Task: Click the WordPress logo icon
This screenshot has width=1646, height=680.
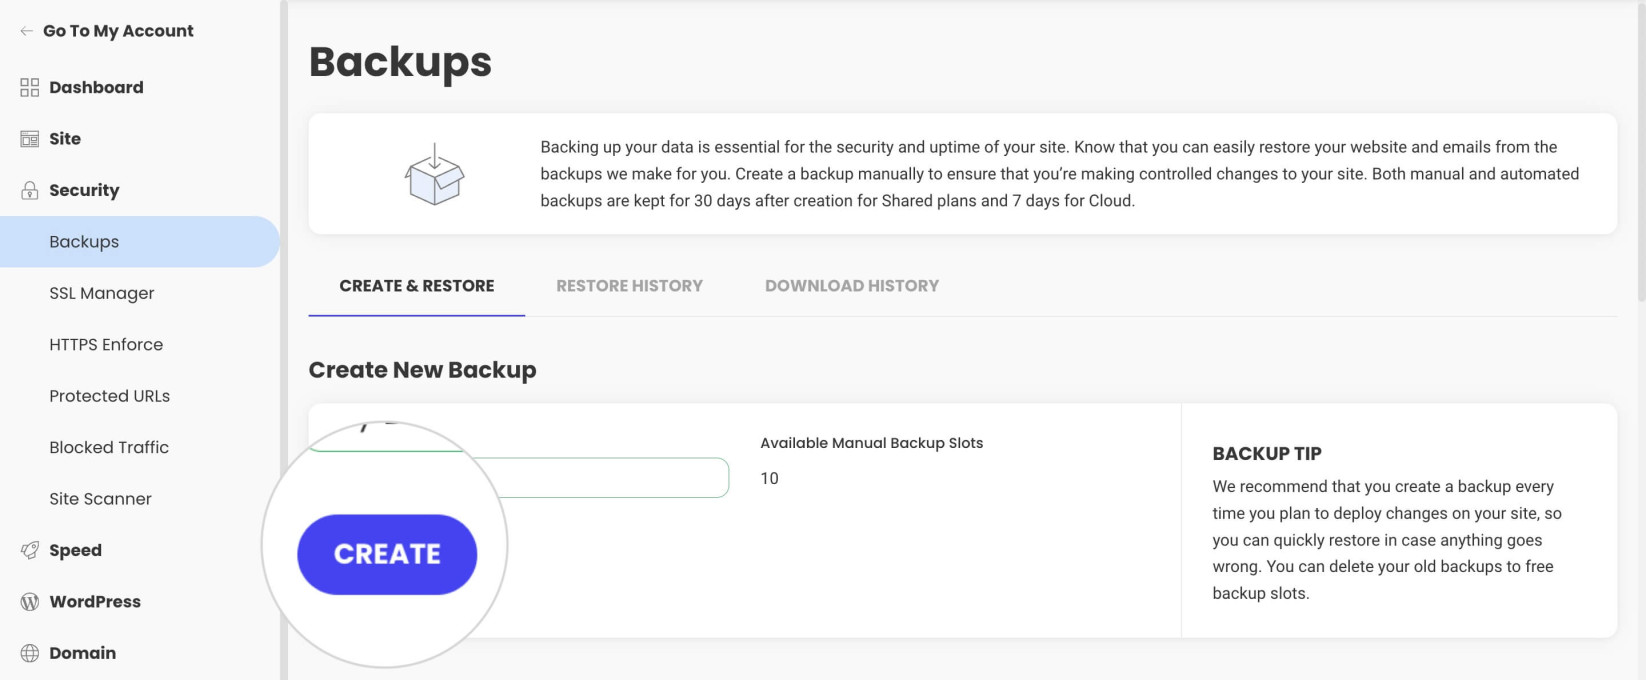Action: coord(30,602)
